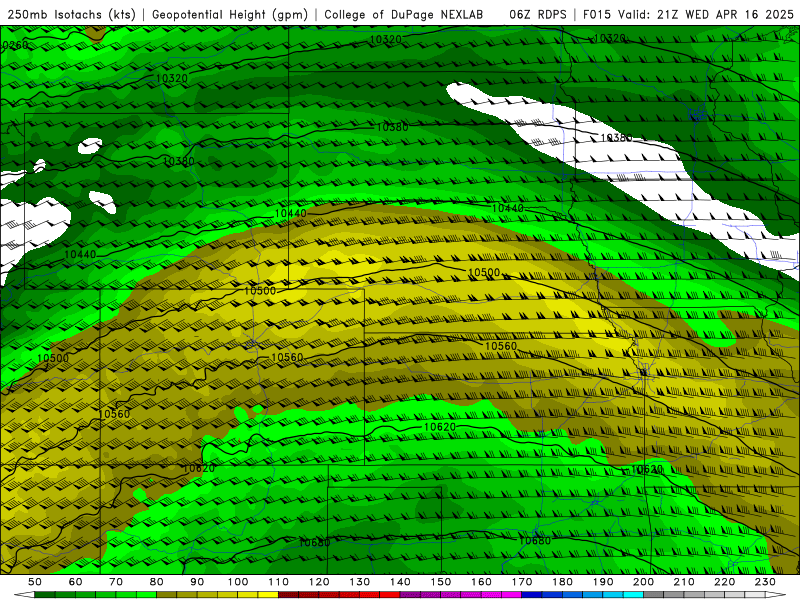Pick the 200 color scale number
The image size is (800, 600).
[643, 582]
